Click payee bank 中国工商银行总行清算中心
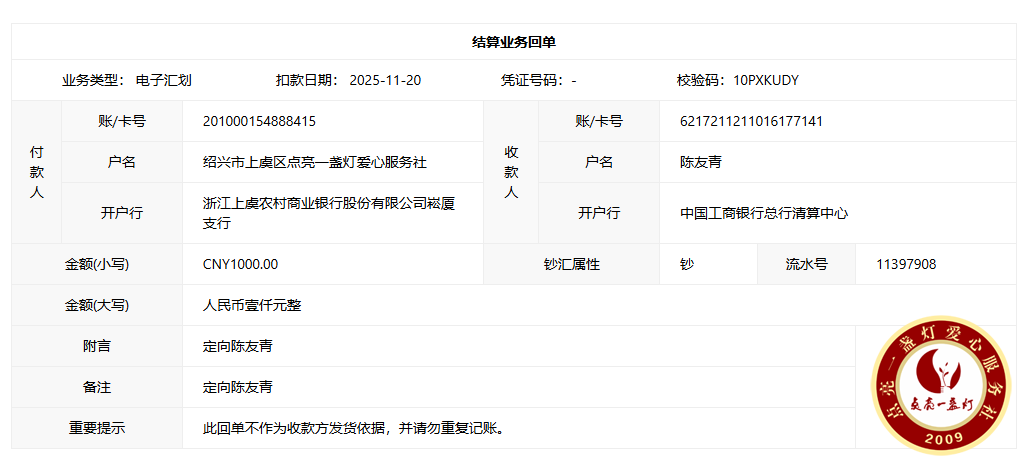The height and width of the screenshot is (467, 1021). pos(764,213)
